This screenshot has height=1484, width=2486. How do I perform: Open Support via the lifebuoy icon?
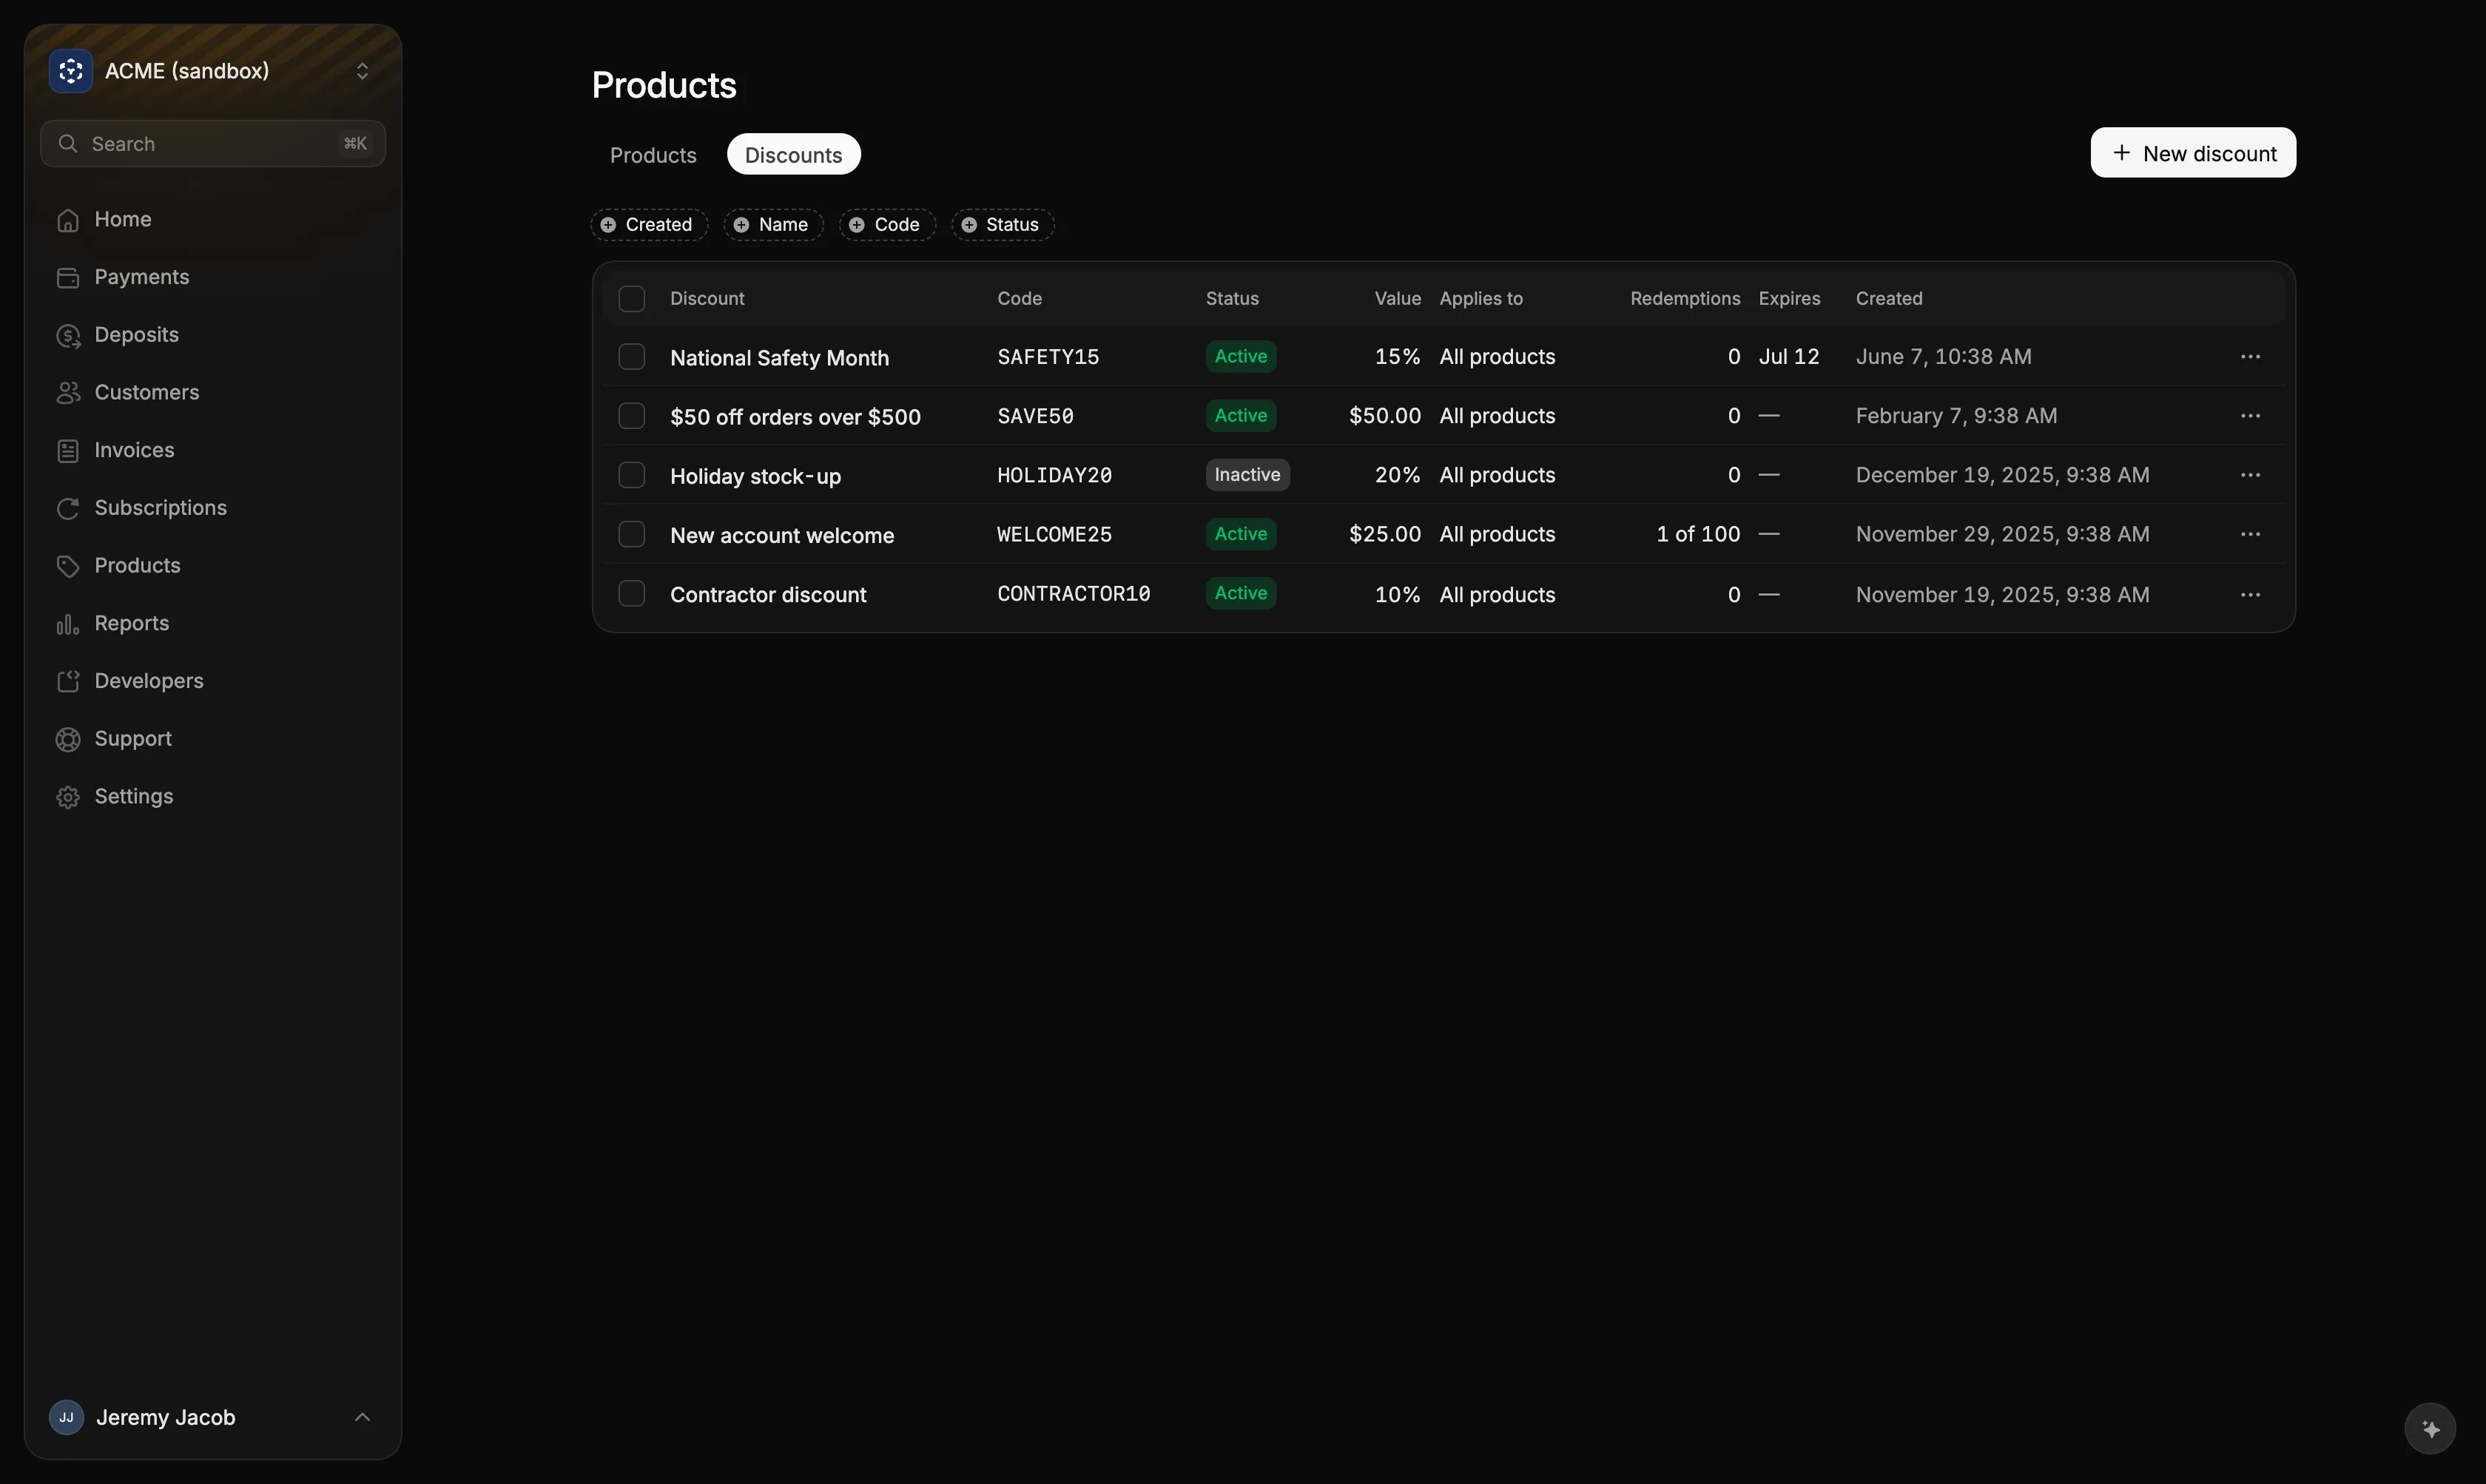68,740
